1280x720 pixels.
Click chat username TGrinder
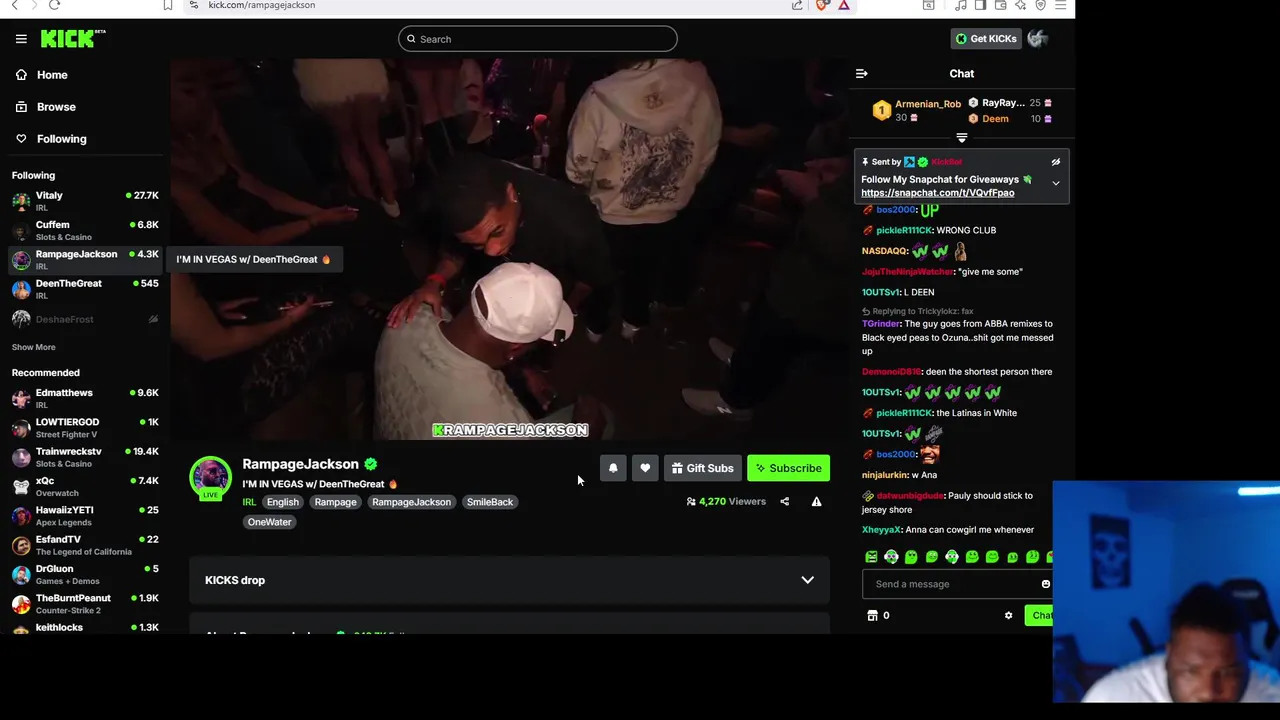click(x=881, y=324)
